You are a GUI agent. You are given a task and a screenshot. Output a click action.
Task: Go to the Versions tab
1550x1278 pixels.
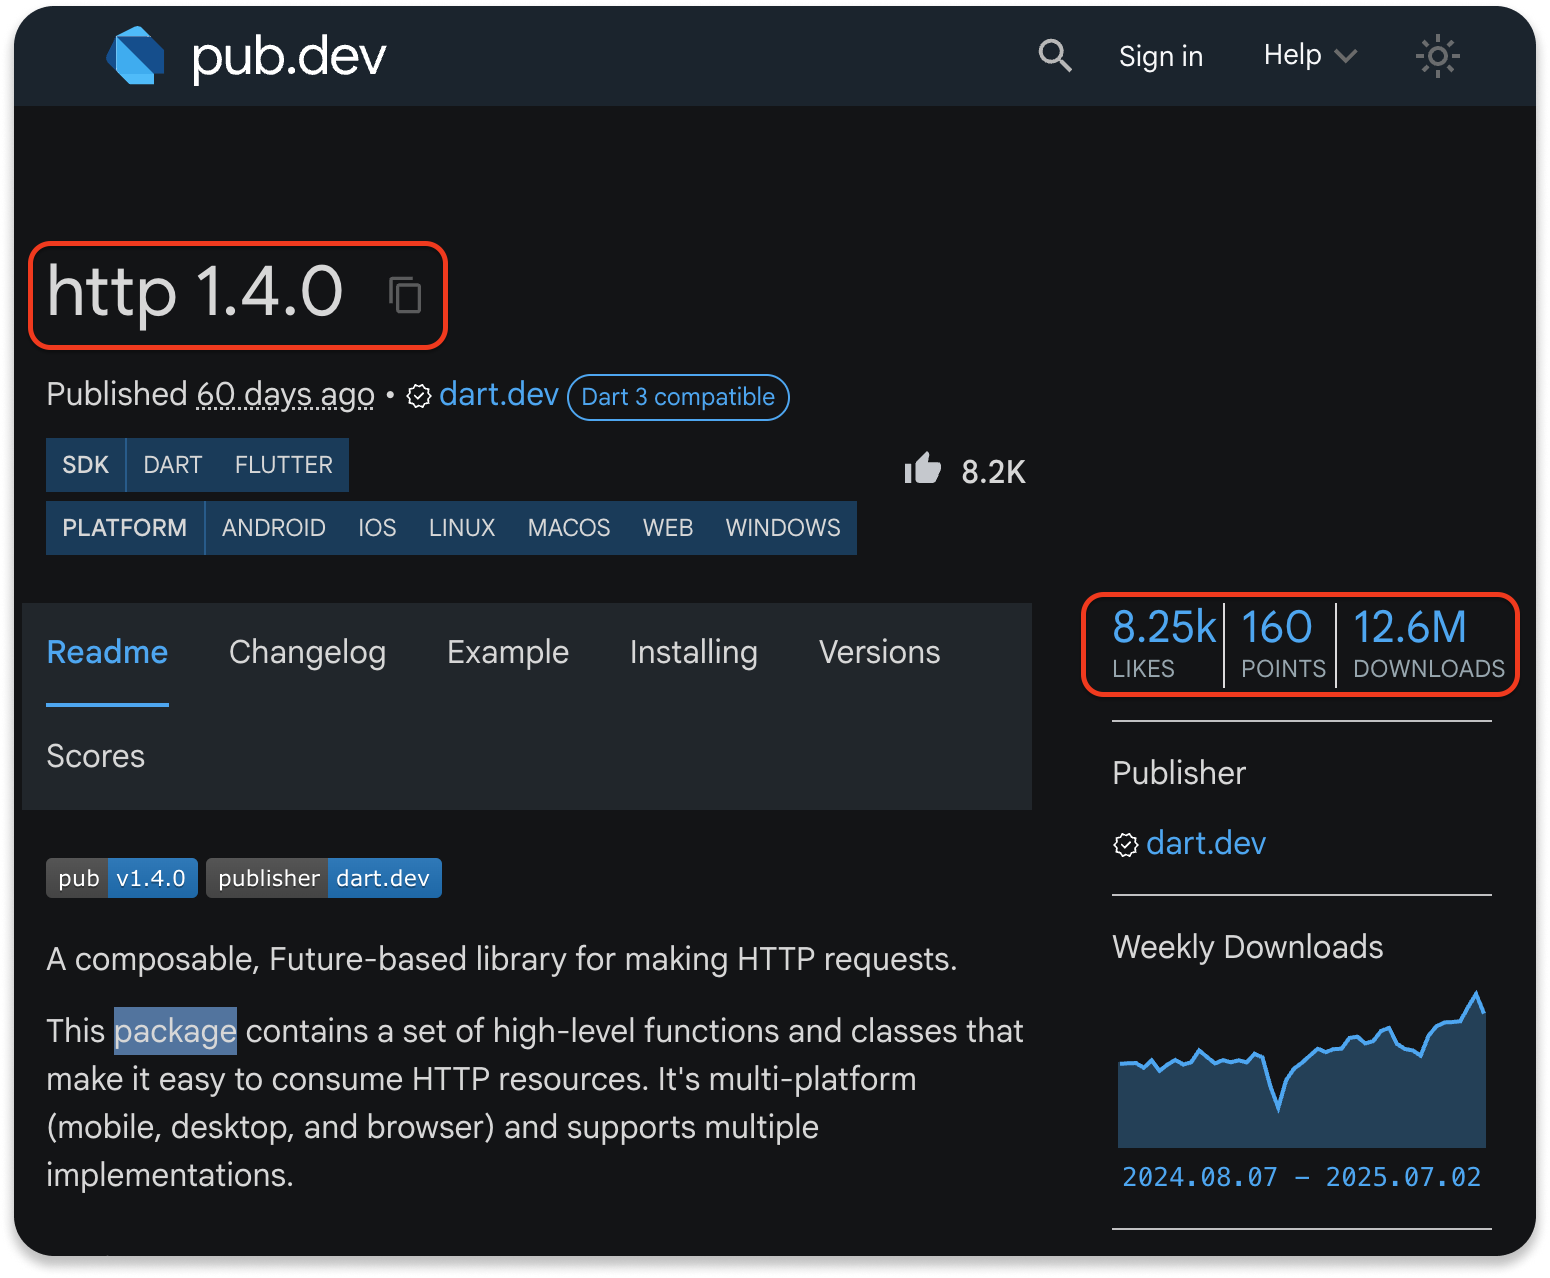(x=879, y=652)
